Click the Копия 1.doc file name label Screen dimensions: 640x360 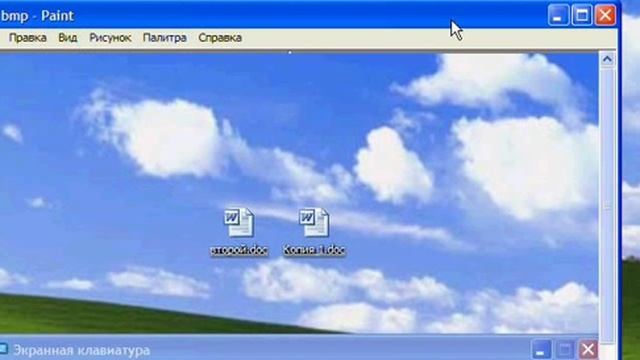pos(314,250)
